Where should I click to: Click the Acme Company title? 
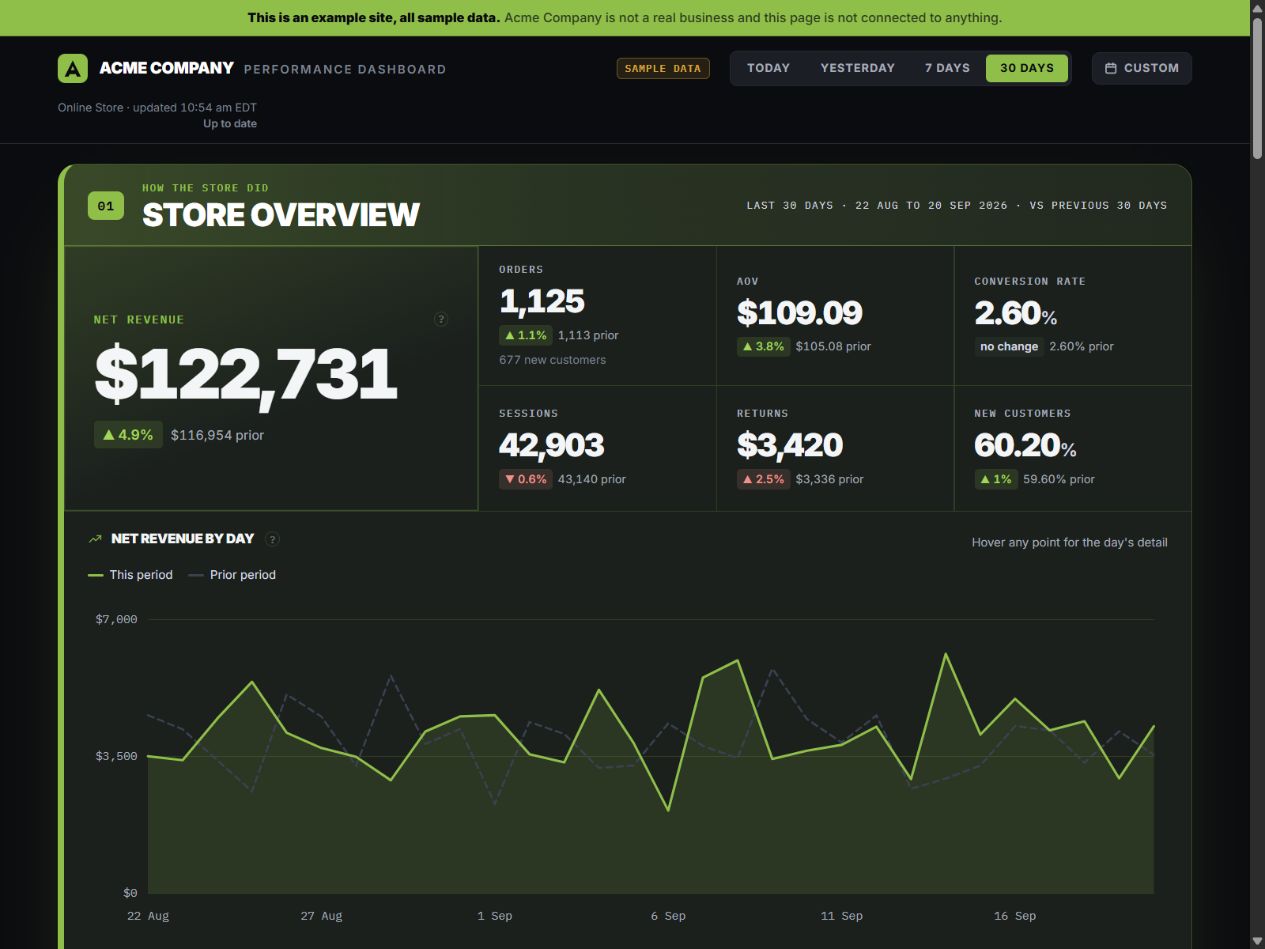coord(167,68)
